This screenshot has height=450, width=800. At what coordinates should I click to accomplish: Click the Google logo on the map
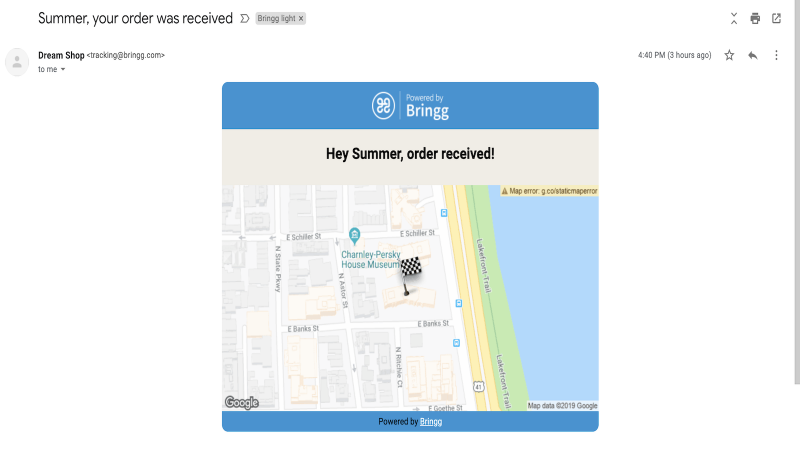pyautogui.click(x=242, y=403)
